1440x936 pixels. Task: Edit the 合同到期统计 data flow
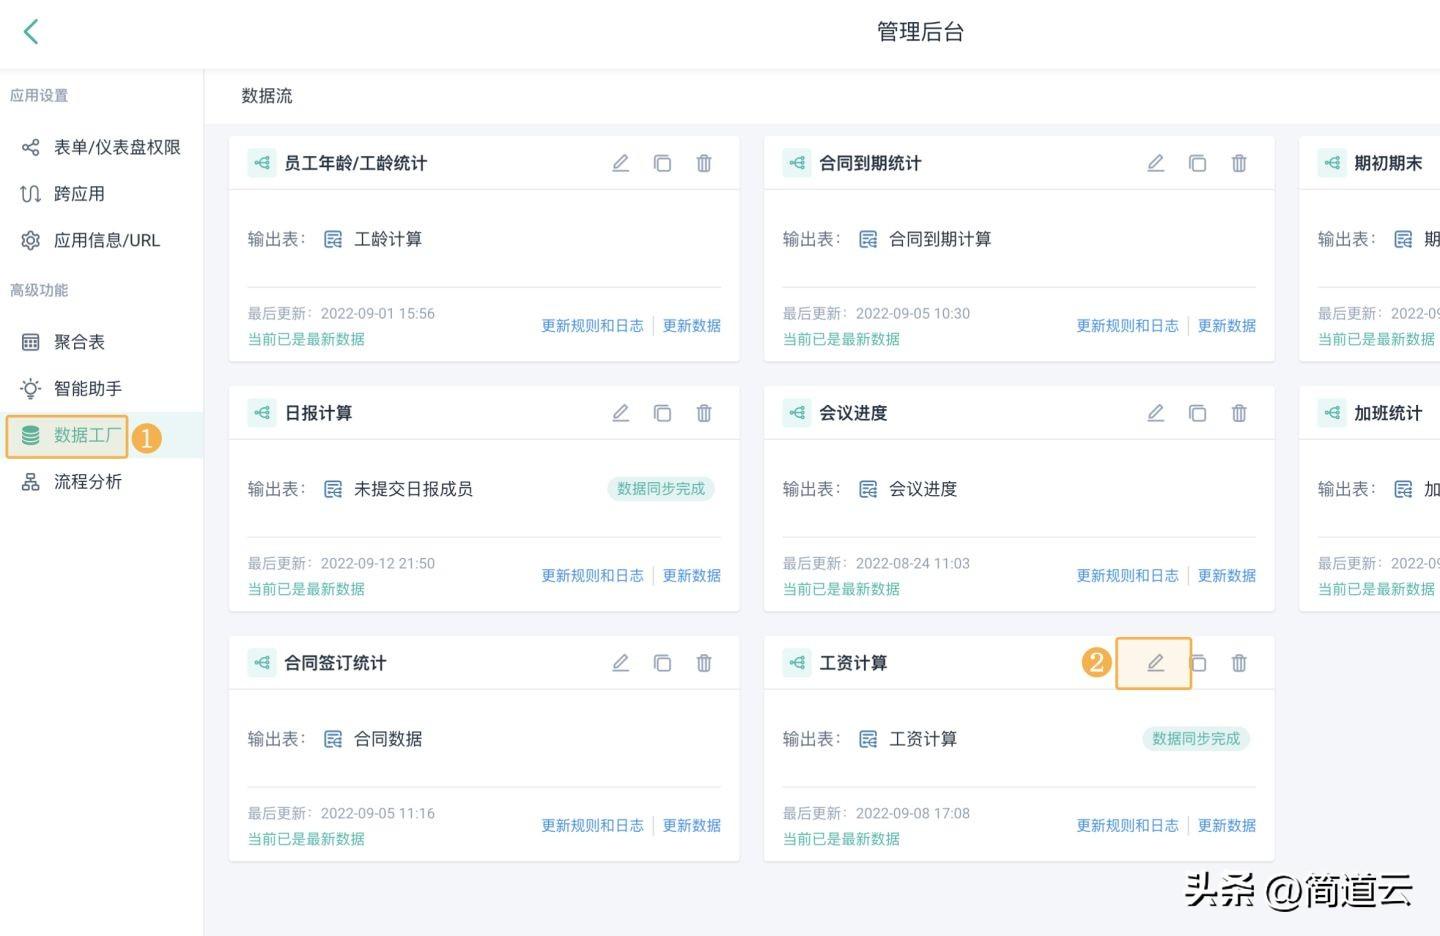pos(1156,163)
